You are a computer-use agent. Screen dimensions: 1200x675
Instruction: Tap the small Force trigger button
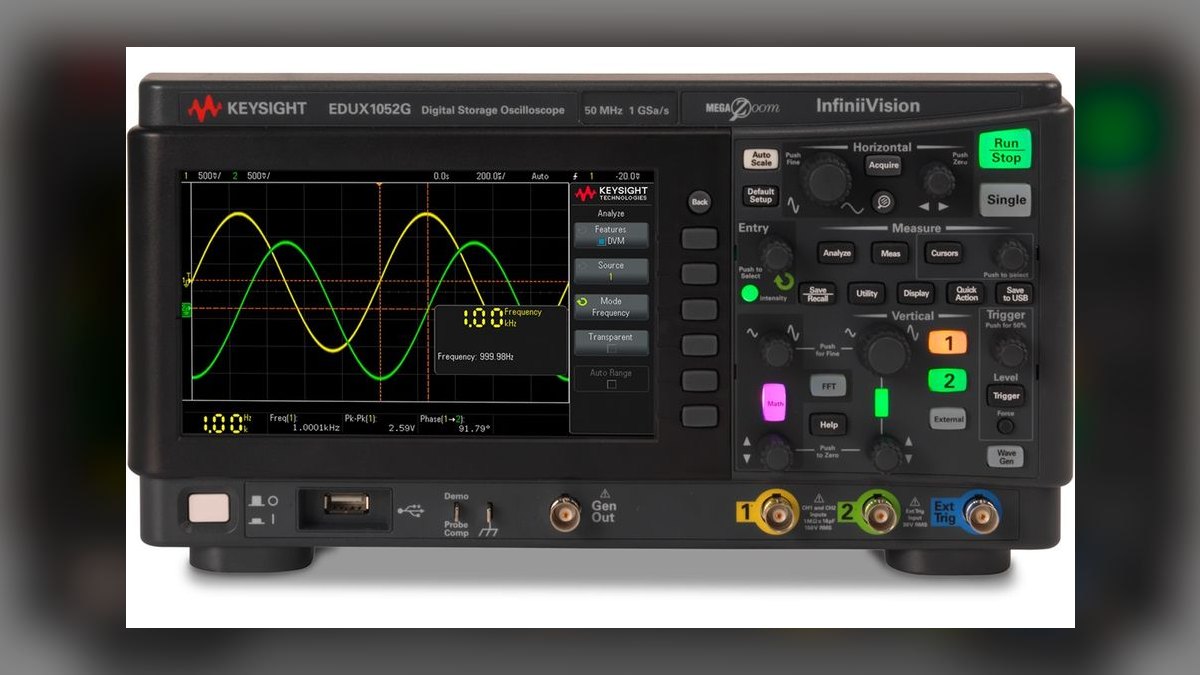click(x=1005, y=426)
